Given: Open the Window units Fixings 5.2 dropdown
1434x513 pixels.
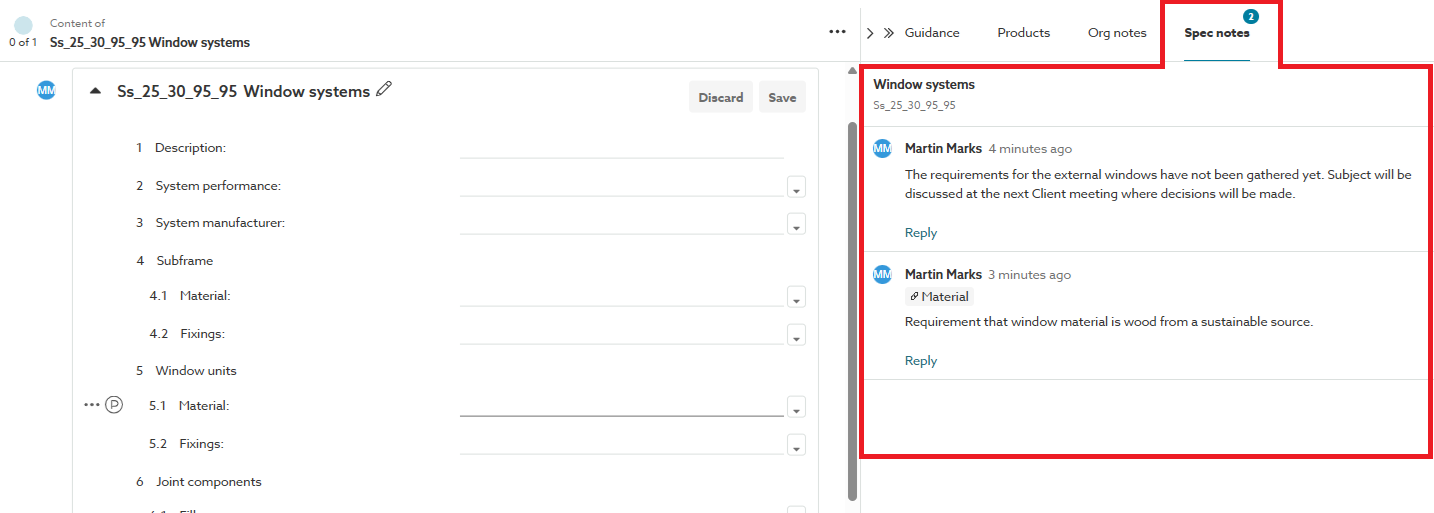Looking at the screenshot, I should pyautogui.click(x=796, y=445).
